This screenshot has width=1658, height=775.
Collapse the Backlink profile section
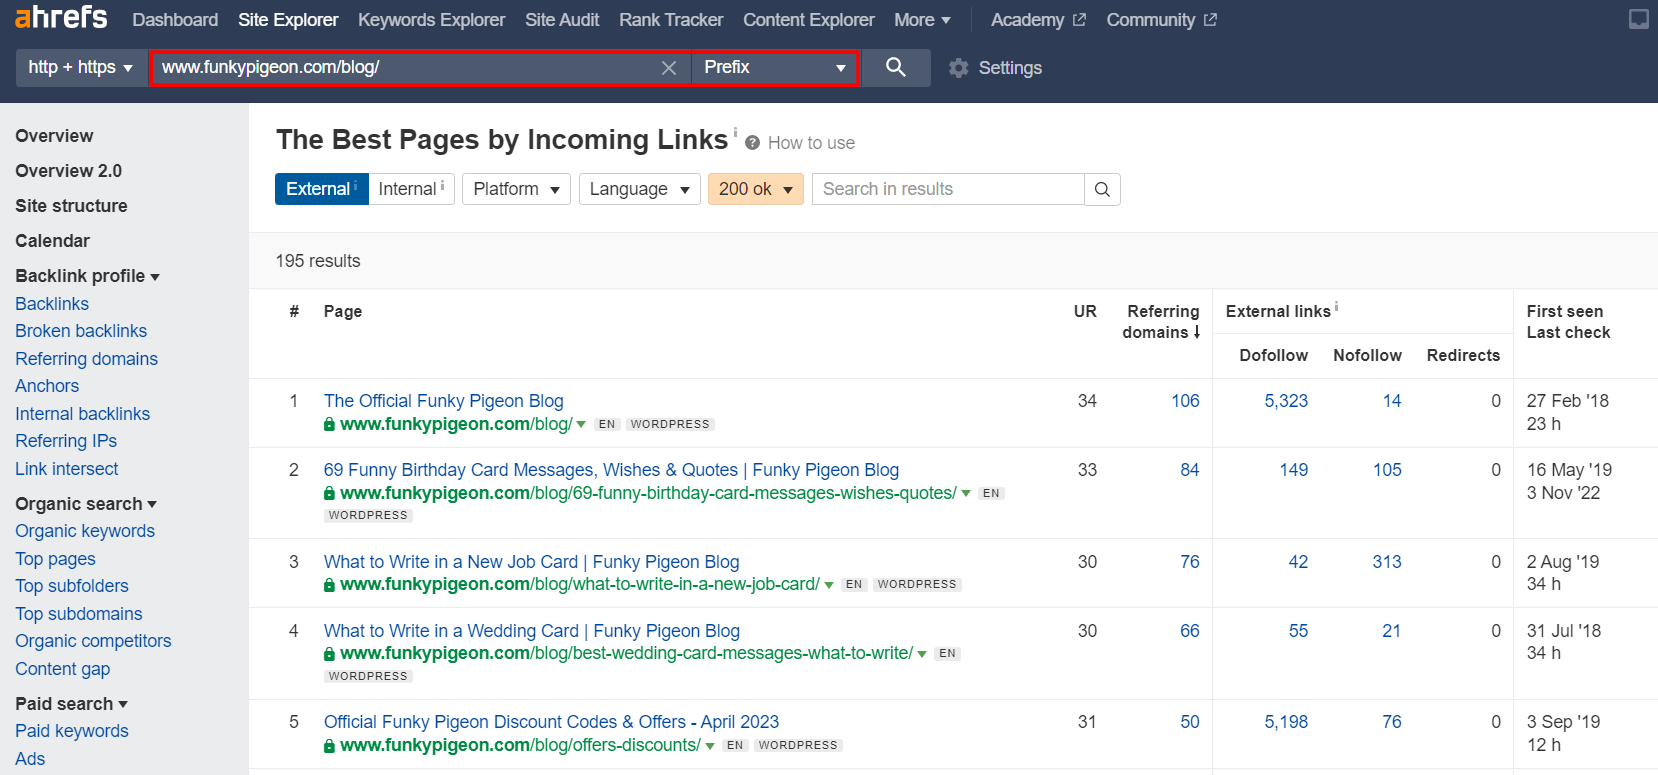(x=87, y=276)
